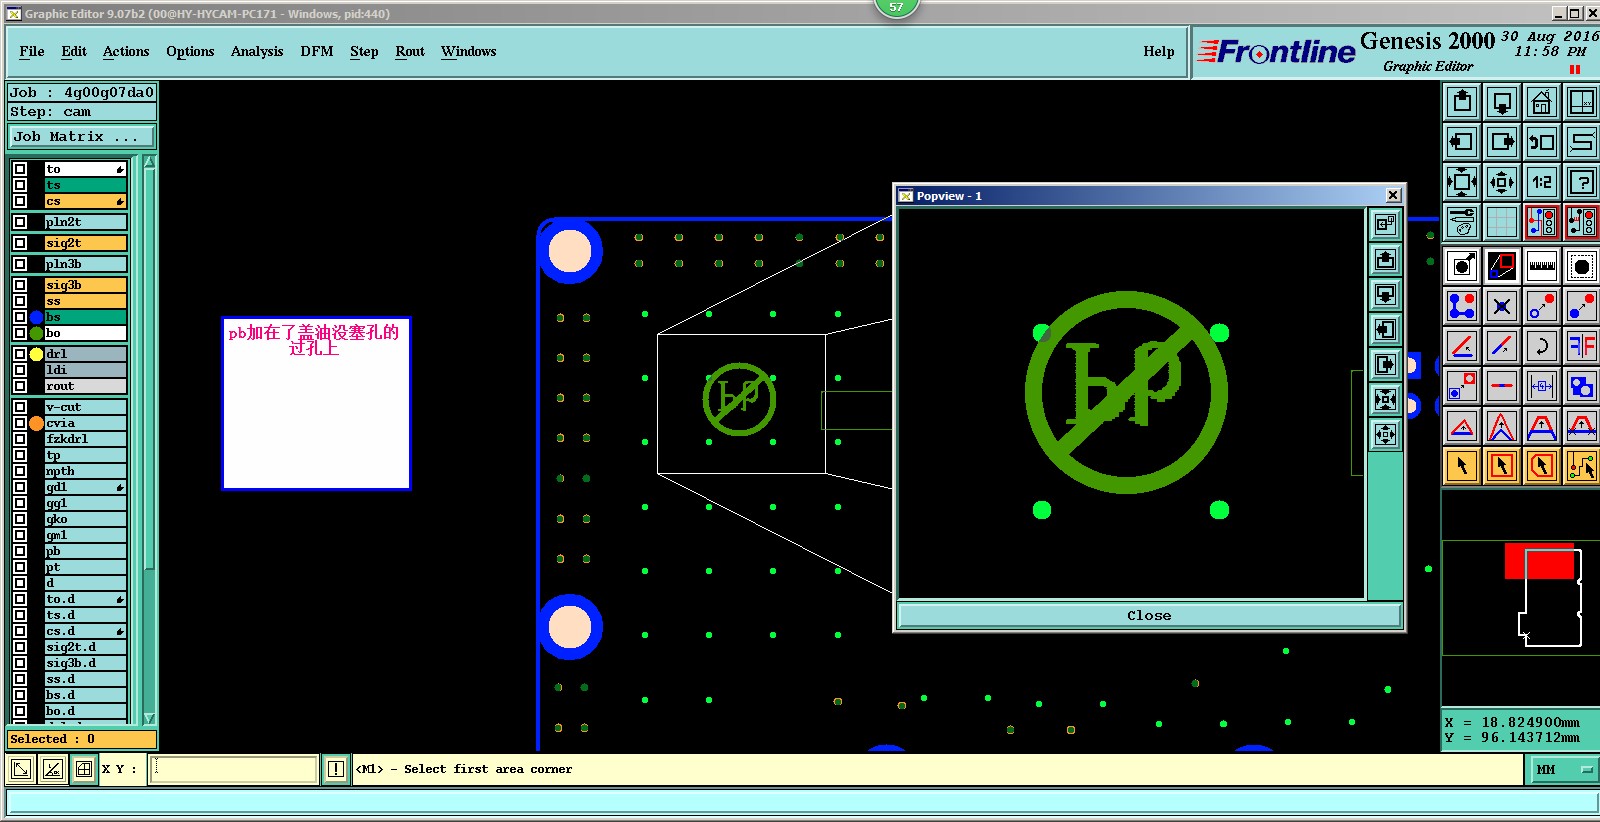Toggle the 'cs' layer checkbox

point(20,201)
